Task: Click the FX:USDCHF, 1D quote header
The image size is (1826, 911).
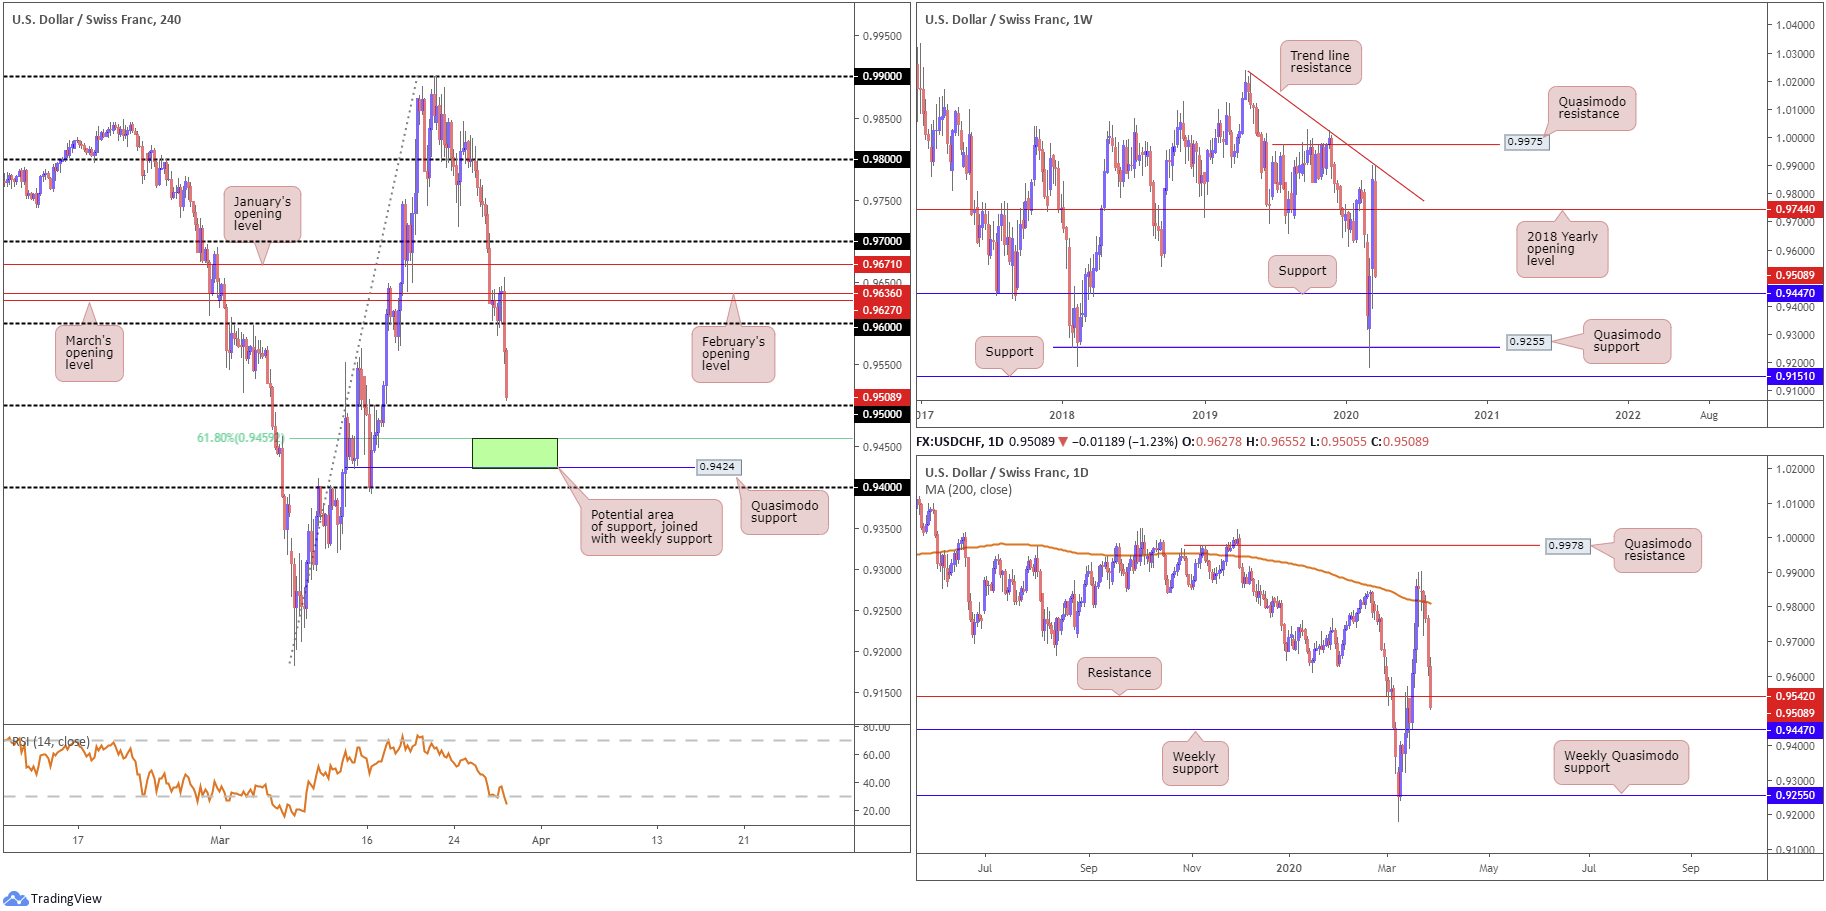Action: 1172,441
